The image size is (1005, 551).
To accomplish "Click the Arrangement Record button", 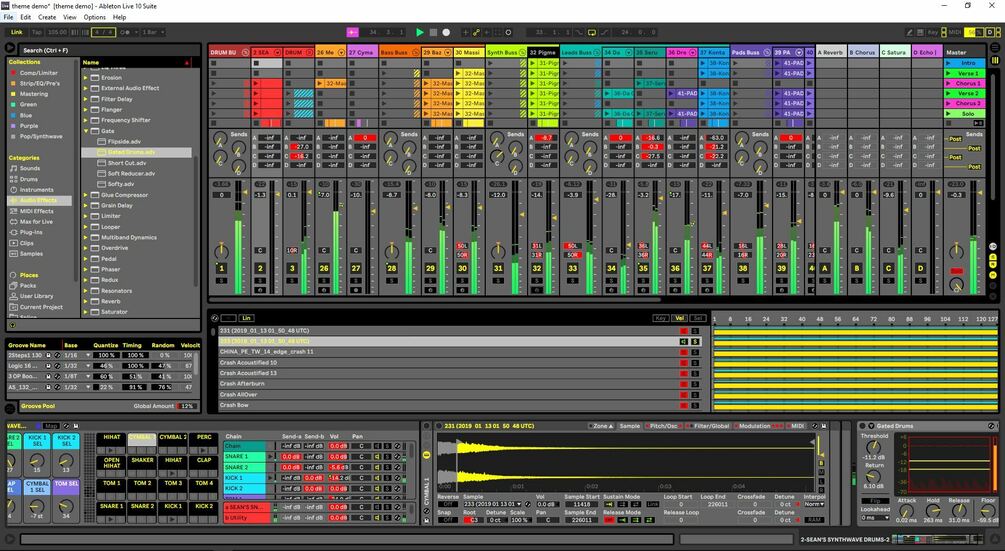I will (x=446, y=32).
